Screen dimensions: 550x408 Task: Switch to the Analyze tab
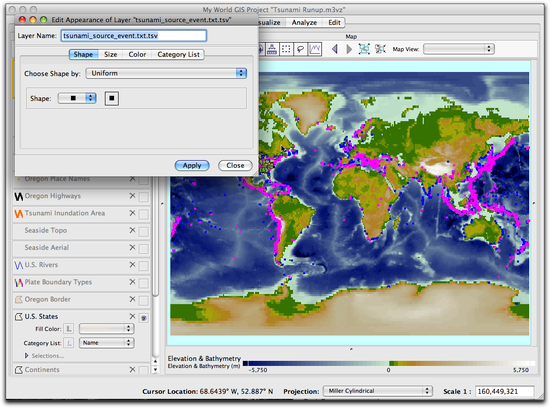pos(304,22)
